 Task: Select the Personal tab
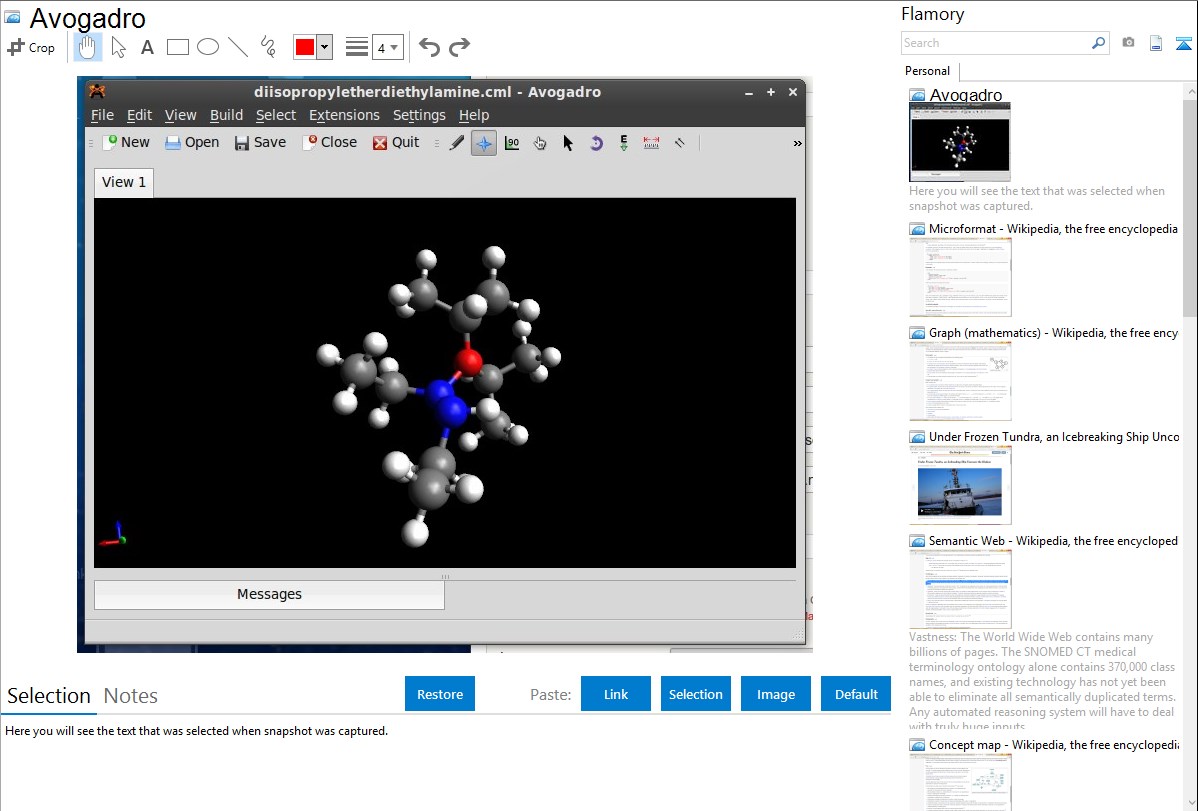pos(928,71)
